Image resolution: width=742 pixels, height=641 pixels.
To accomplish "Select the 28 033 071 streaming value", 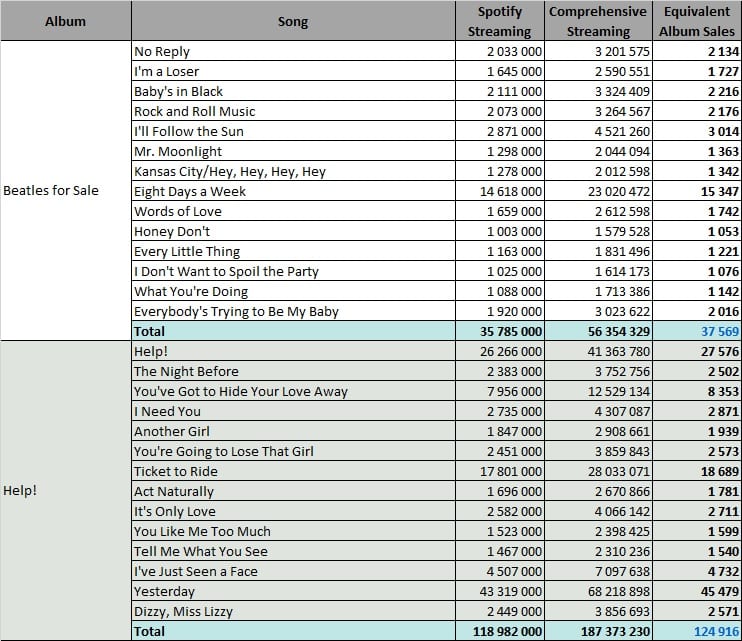I will coord(598,471).
